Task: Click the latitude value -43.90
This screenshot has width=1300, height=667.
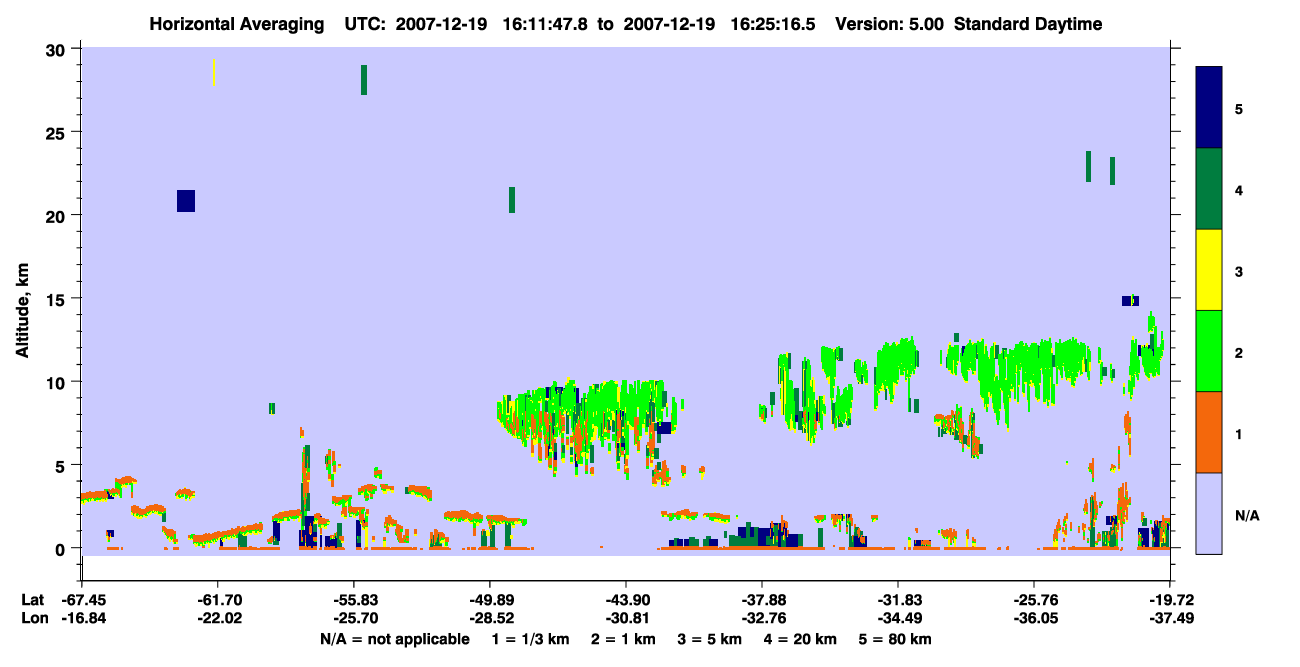Action: pos(626,600)
